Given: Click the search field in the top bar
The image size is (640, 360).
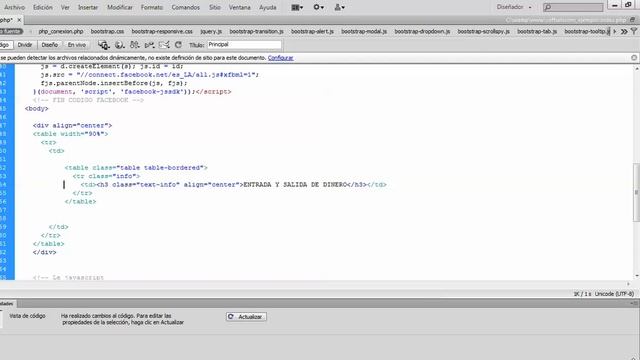Looking at the screenshot, I should pyautogui.click(x=573, y=7).
